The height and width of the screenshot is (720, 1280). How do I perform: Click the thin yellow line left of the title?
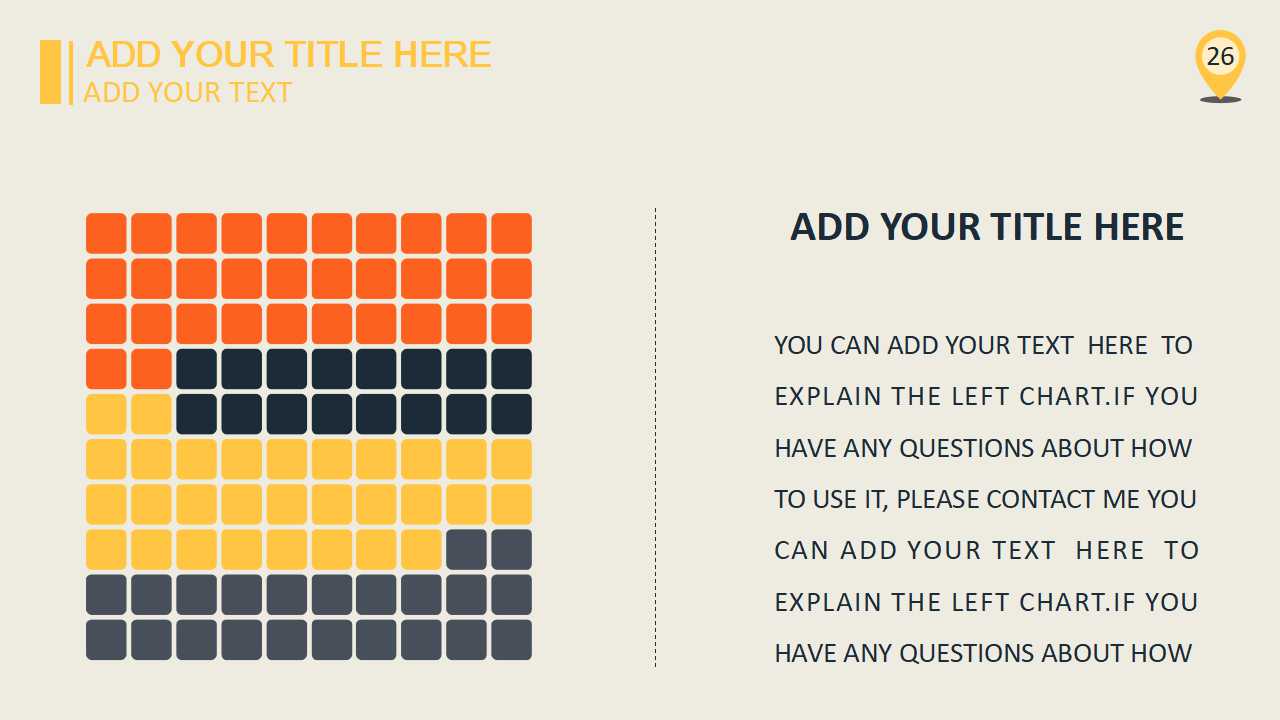(x=71, y=72)
